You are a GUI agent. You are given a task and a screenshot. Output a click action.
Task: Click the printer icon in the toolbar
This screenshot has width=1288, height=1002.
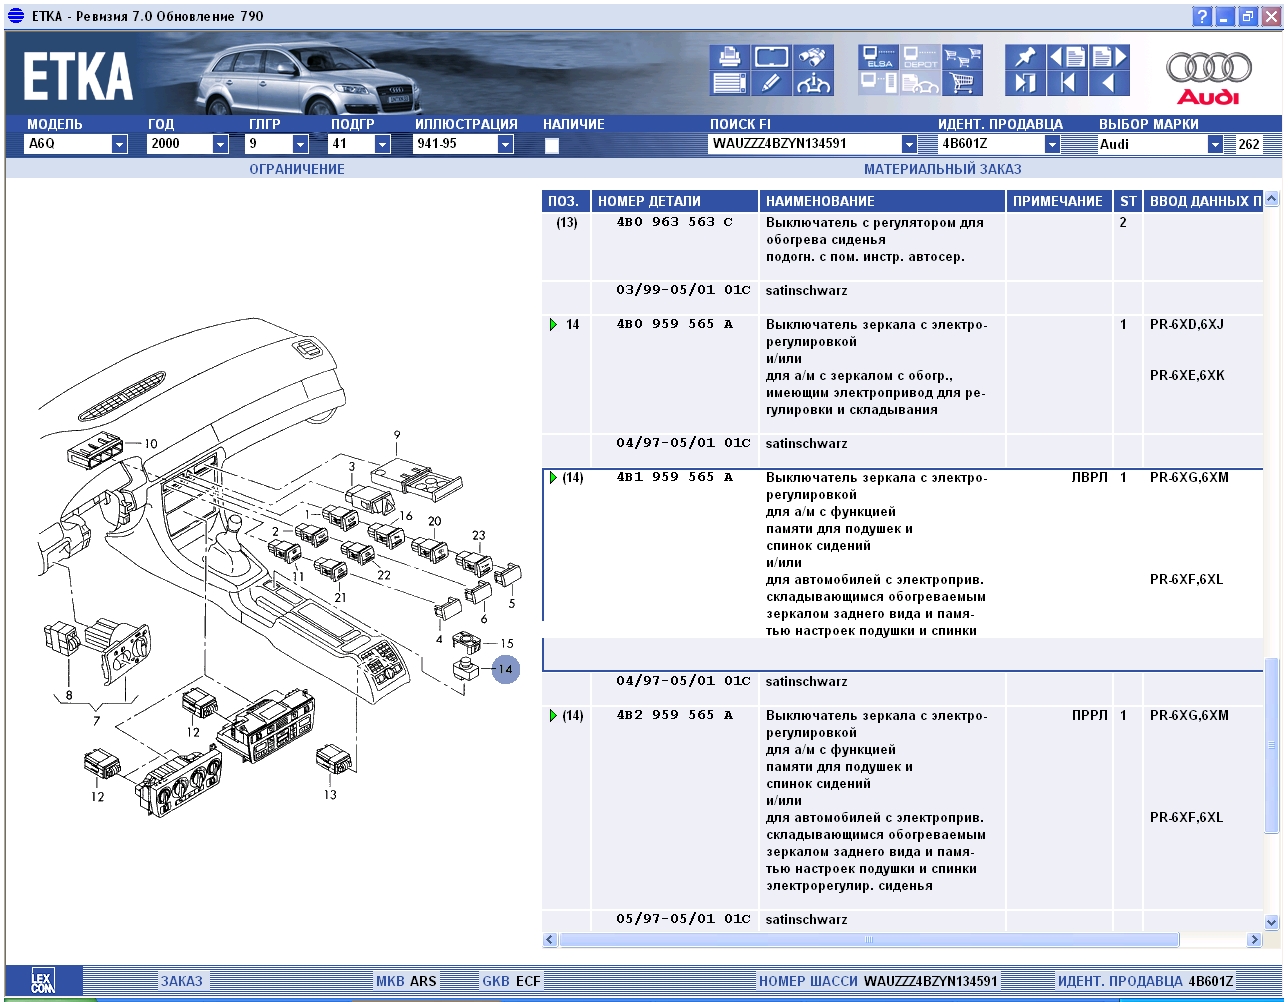(x=729, y=57)
